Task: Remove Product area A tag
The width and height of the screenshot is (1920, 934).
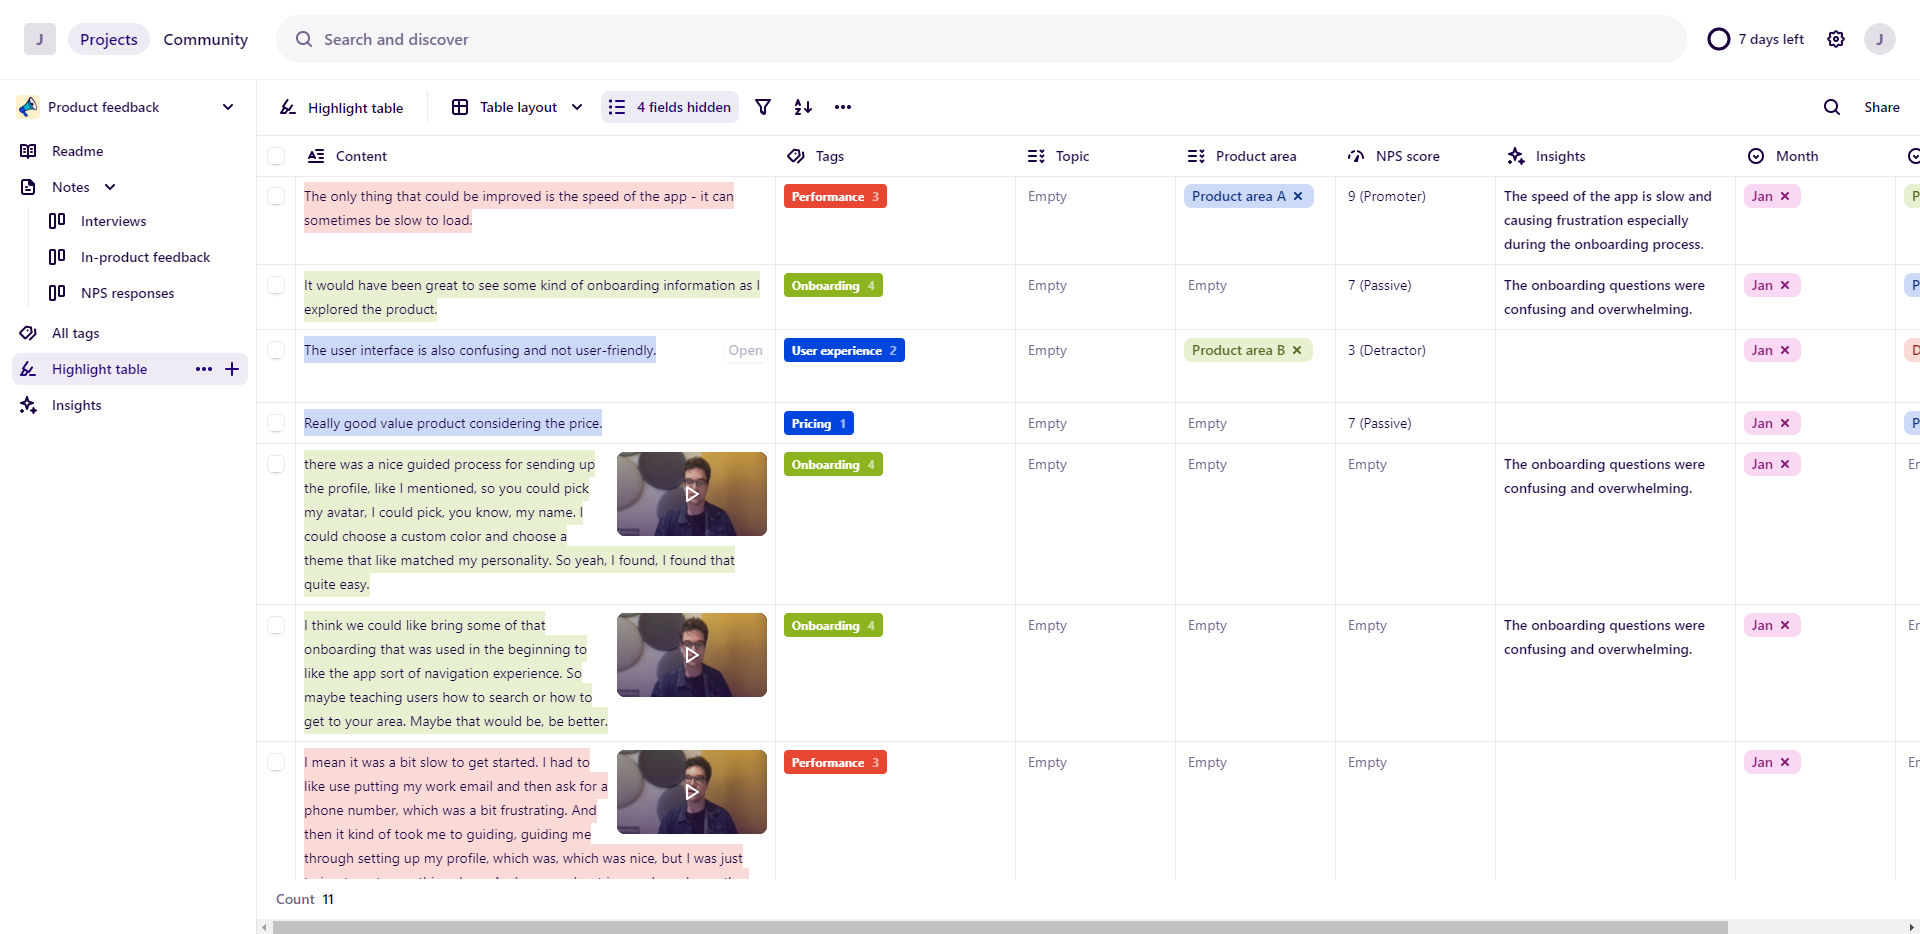Action: (x=1298, y=196)
